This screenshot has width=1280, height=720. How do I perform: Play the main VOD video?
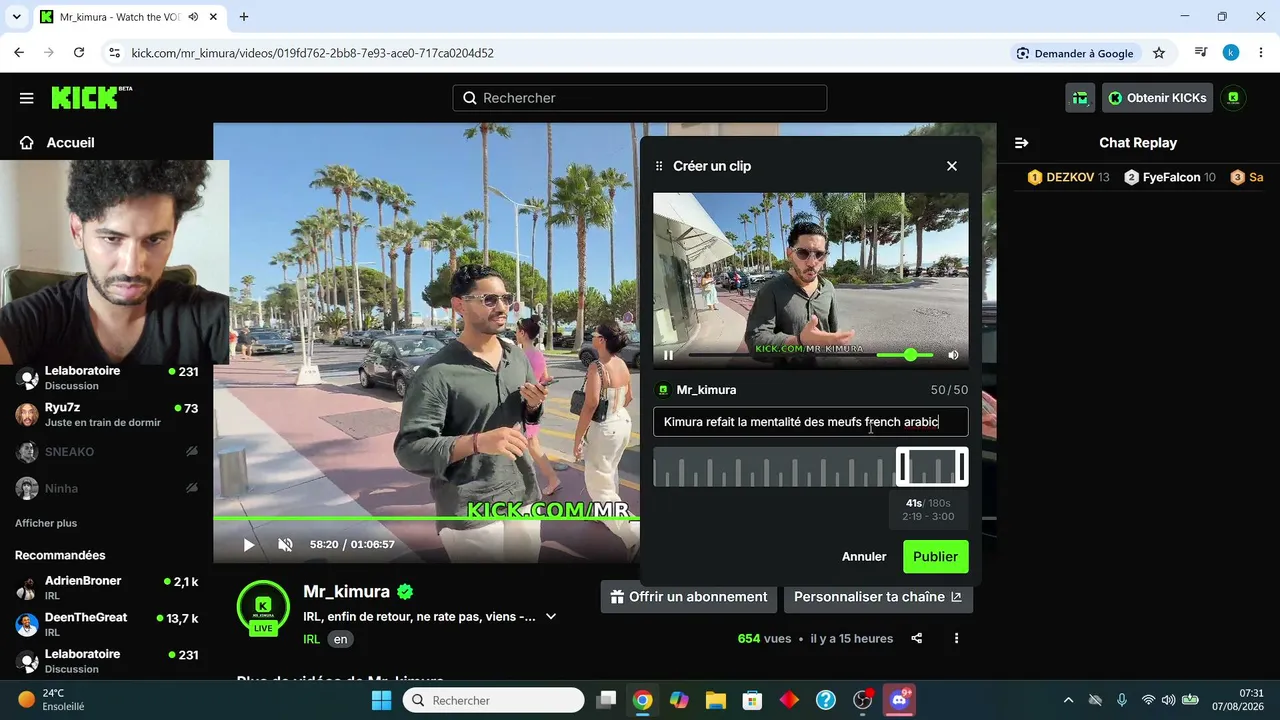click(x=249, y=545)
